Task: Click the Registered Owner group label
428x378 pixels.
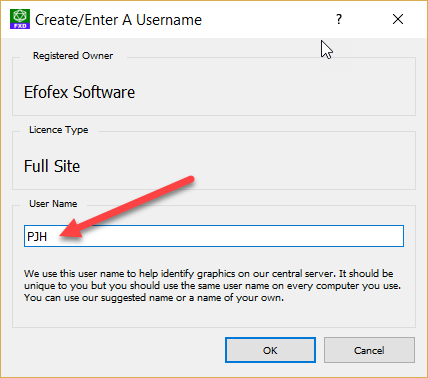Action: coord(73,55)
